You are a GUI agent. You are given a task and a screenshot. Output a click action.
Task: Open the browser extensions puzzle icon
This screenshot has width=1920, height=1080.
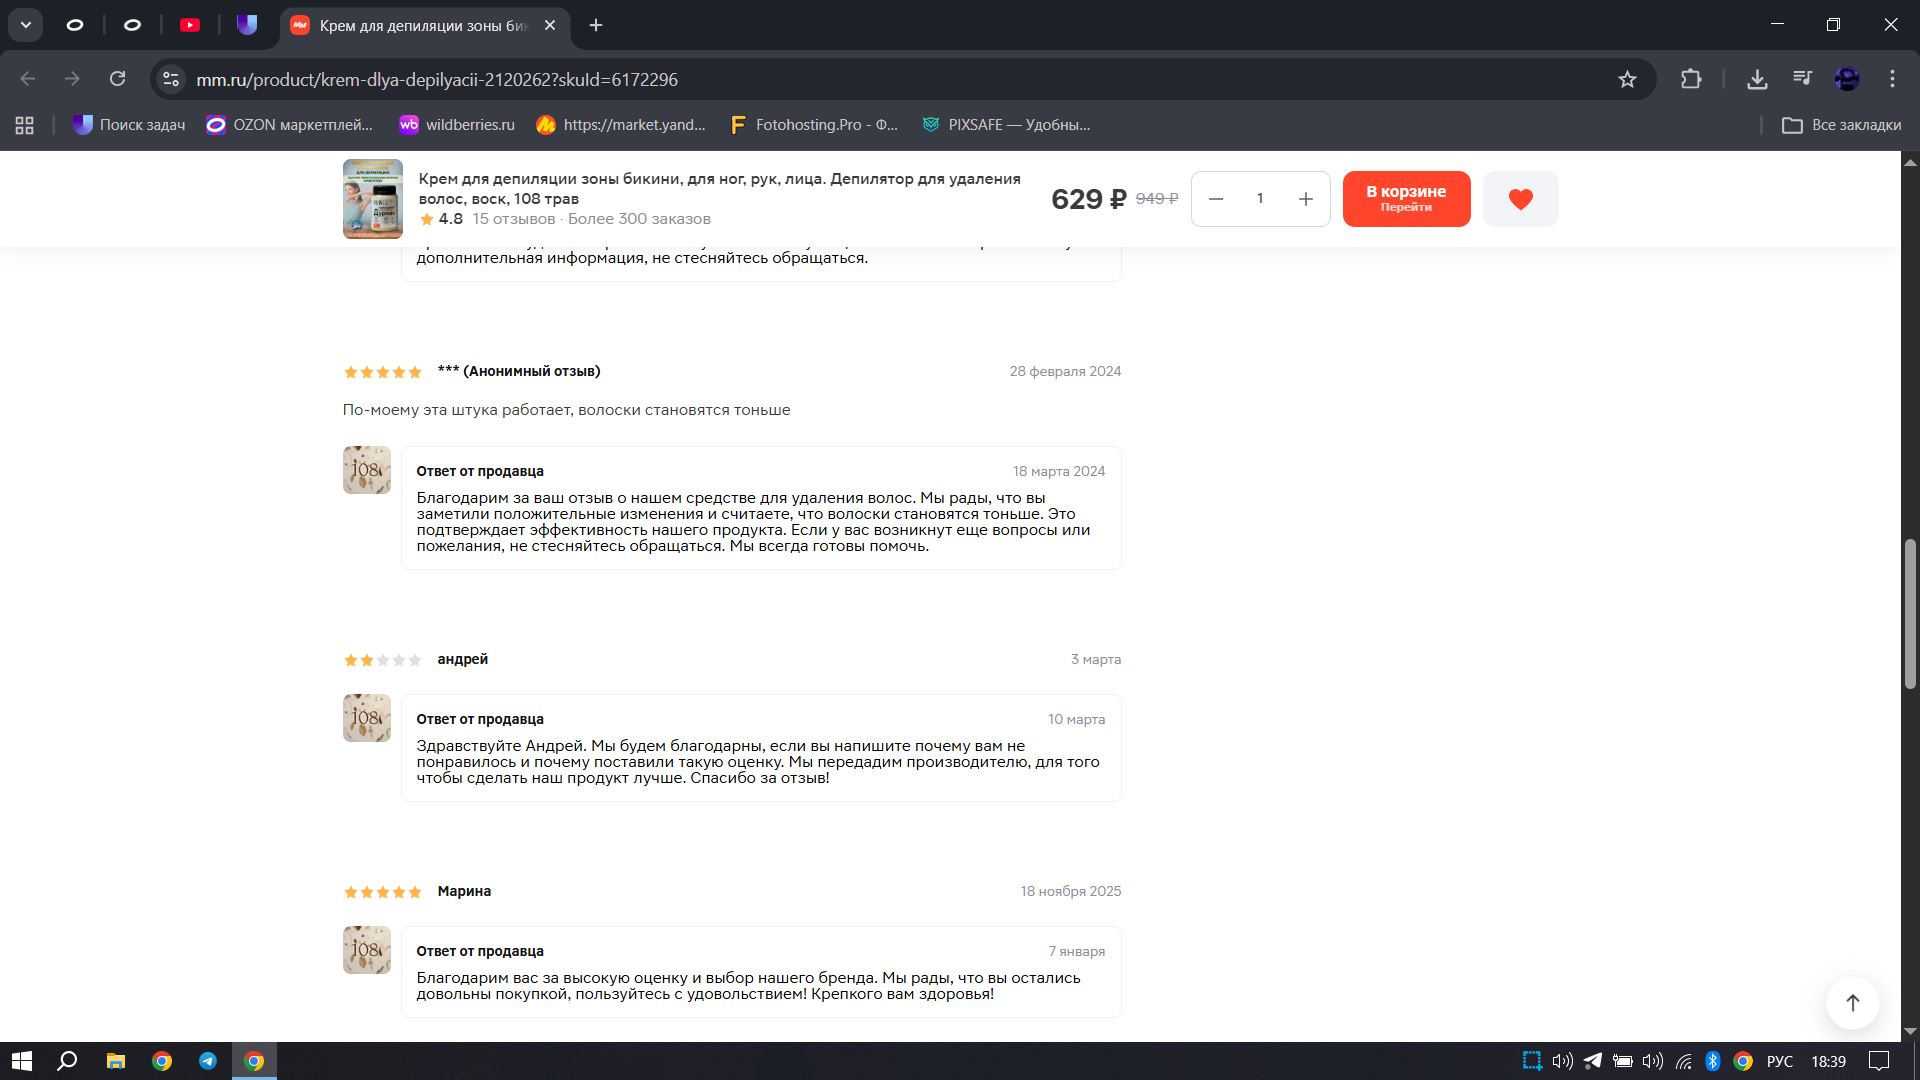click(x=1691, y=79)
